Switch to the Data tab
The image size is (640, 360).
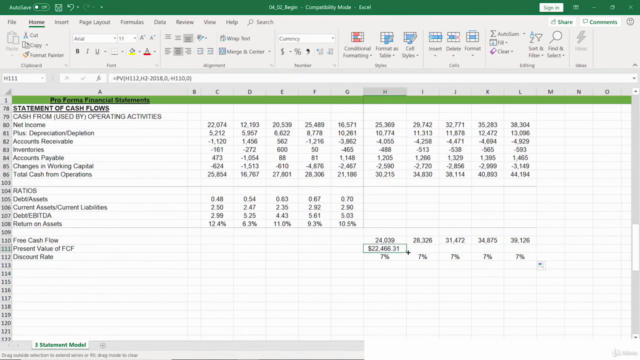[160, 22]
